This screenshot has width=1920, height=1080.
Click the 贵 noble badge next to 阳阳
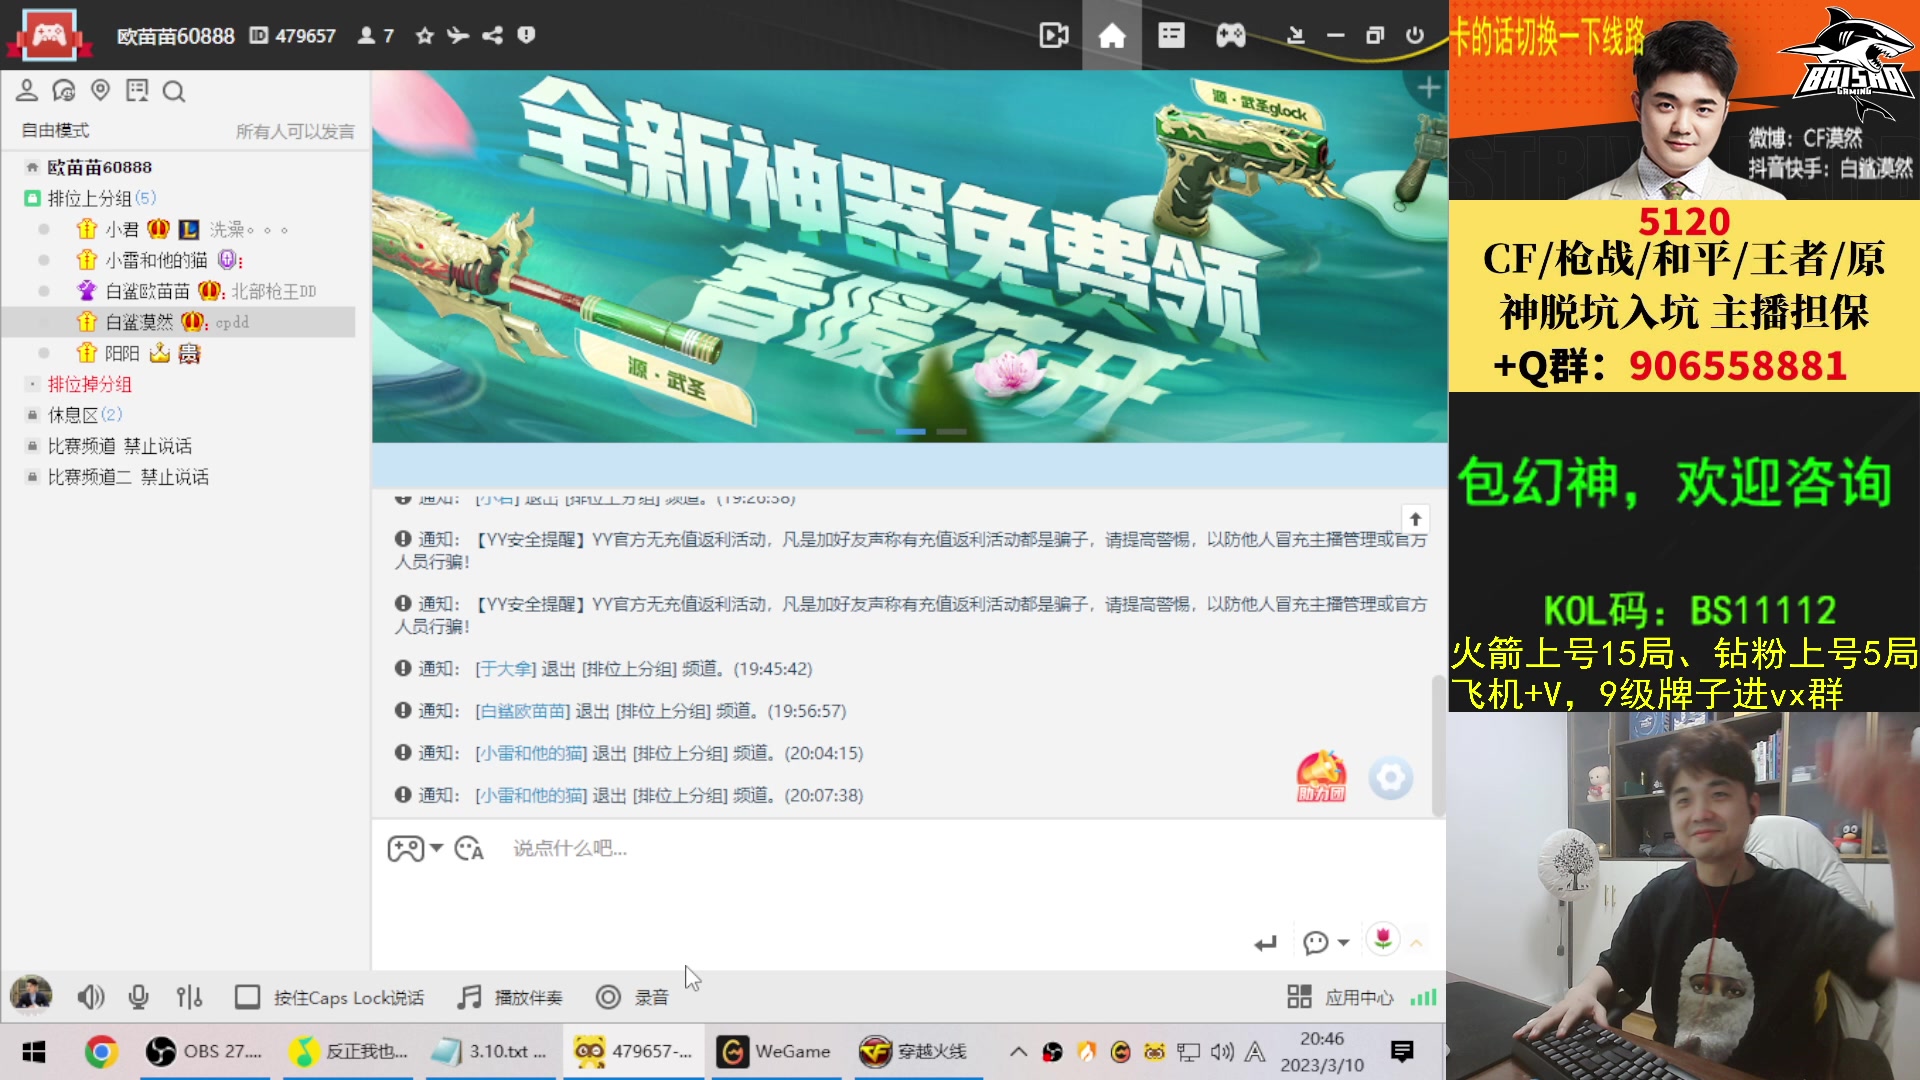[x=189, y=353]
